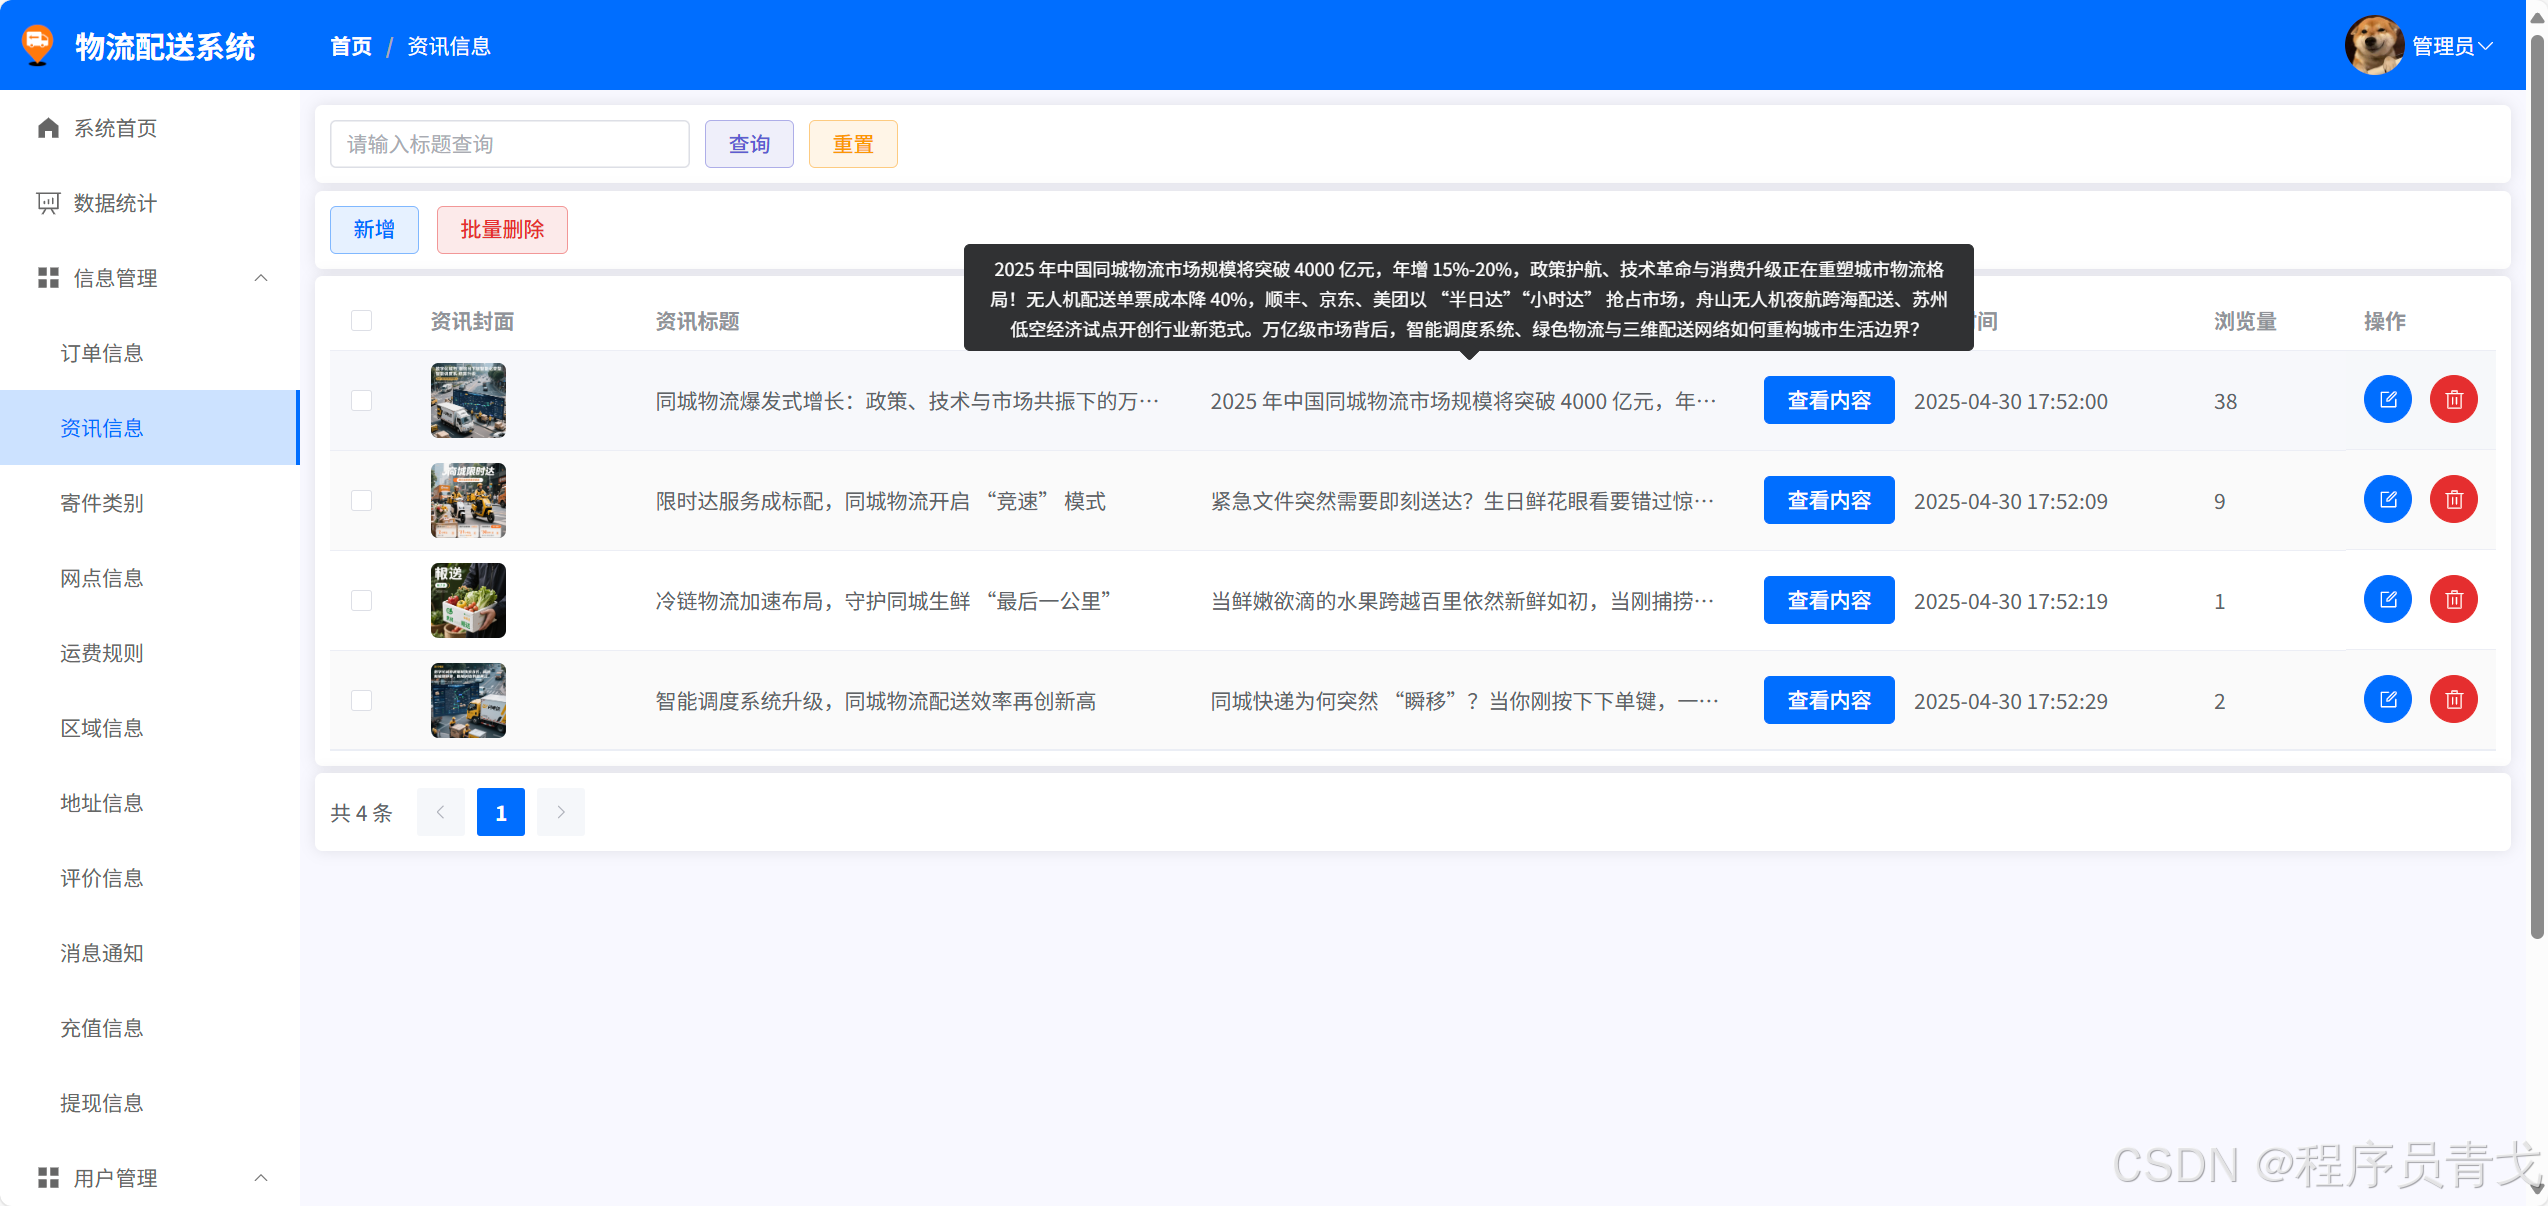
Task: Click the 系统首页 home icon in sidebar
Action: tap(48, 128)
